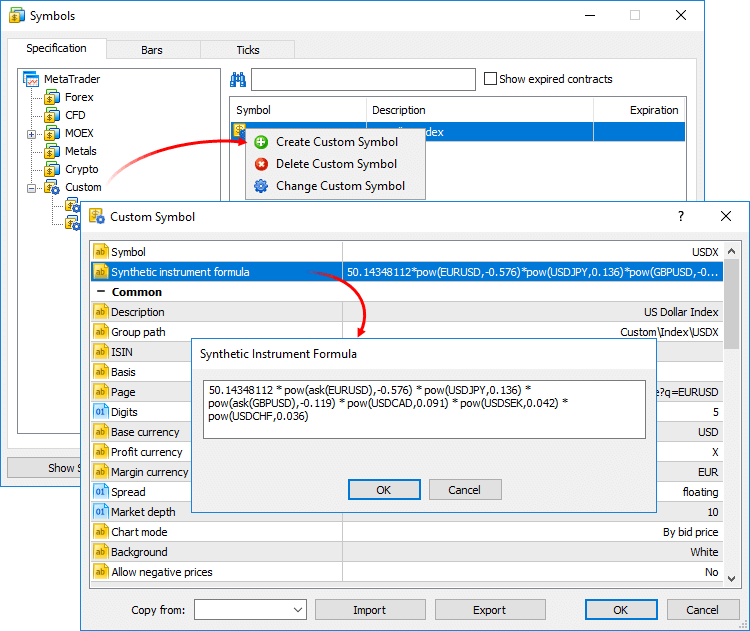Choose Delete Custom Symbol from context menu

click(x=335, y=164)
